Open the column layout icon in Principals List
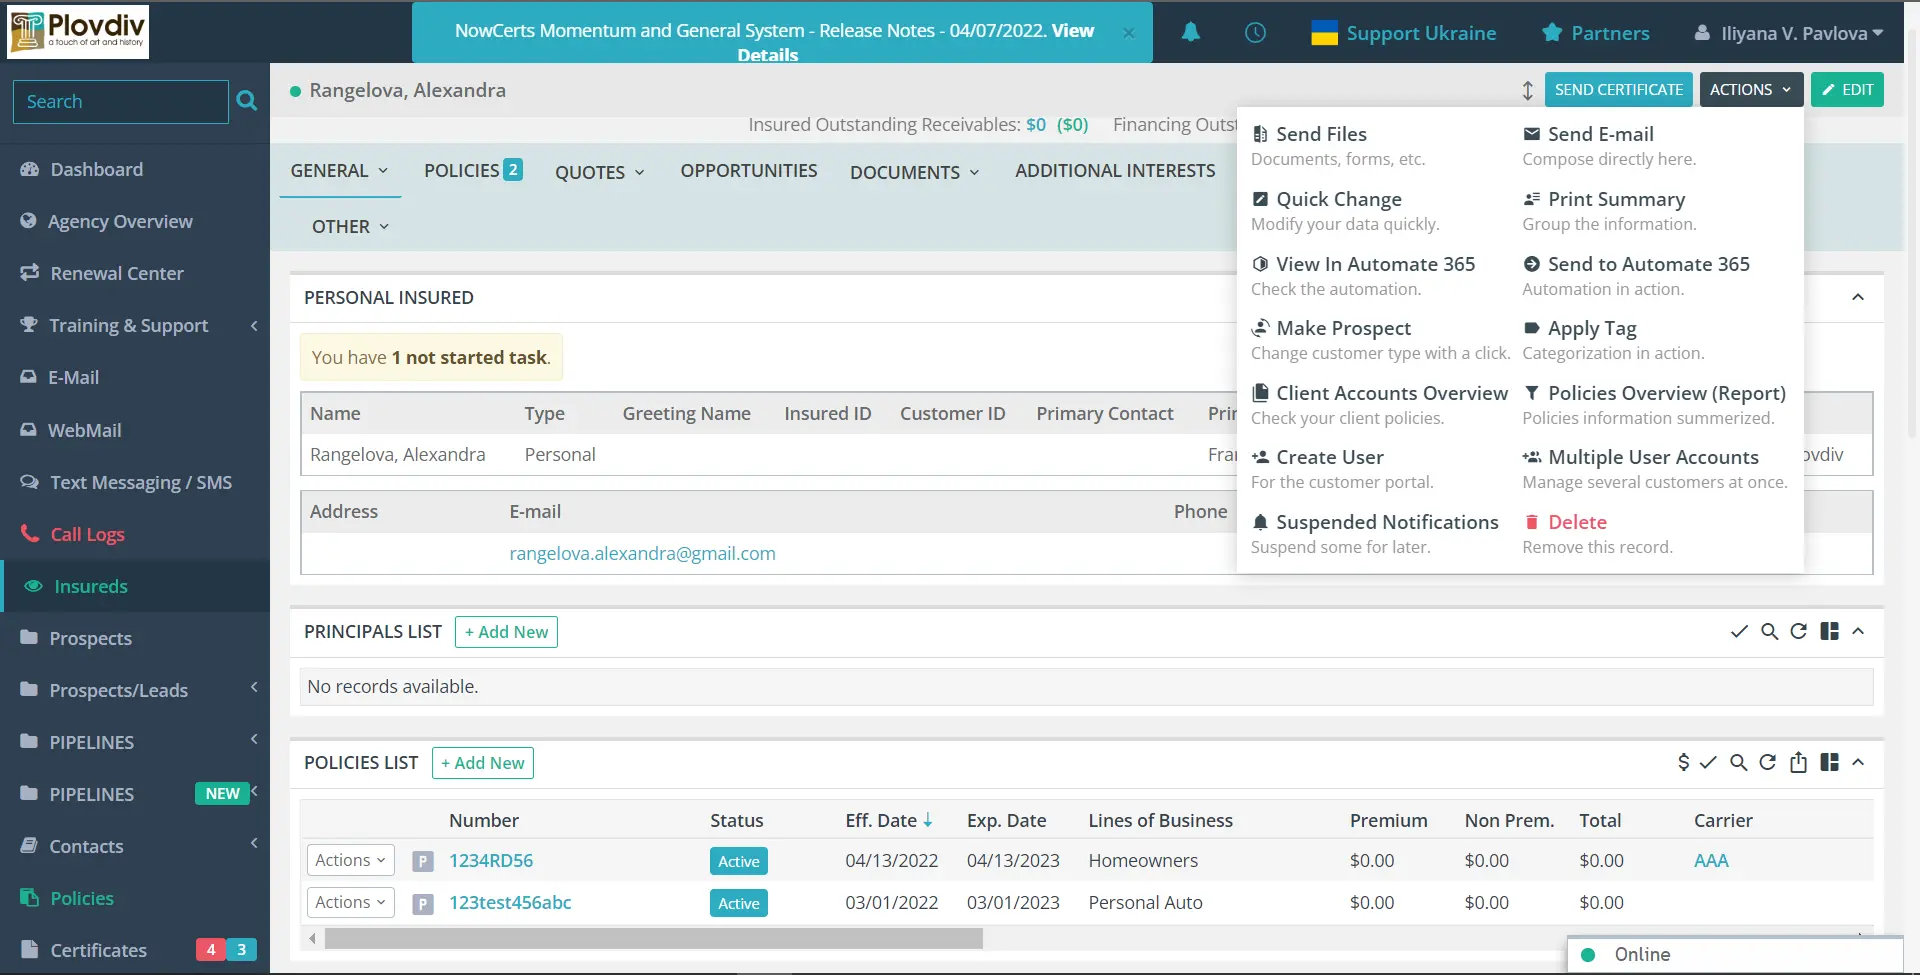 point(1830,631)
